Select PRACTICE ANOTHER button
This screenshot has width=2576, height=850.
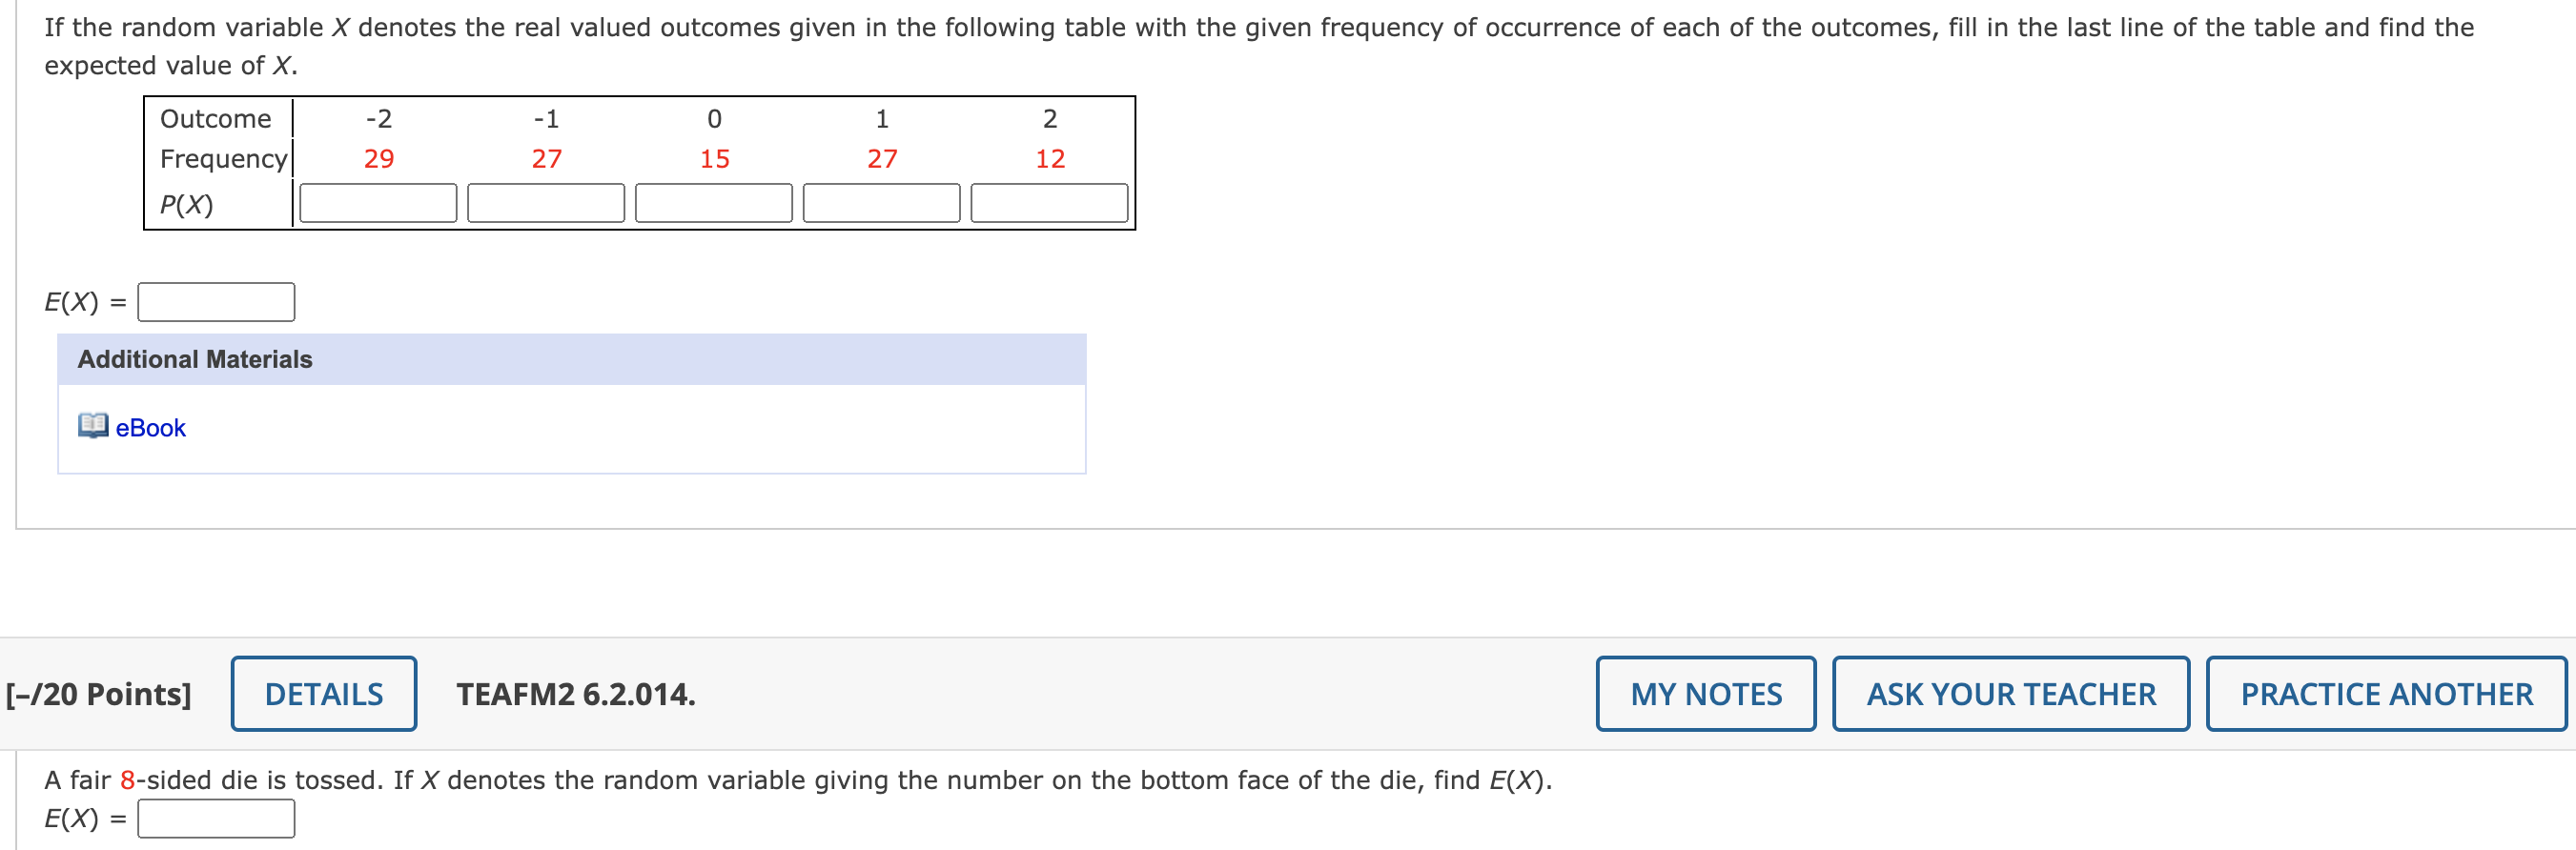point(2386,694)
